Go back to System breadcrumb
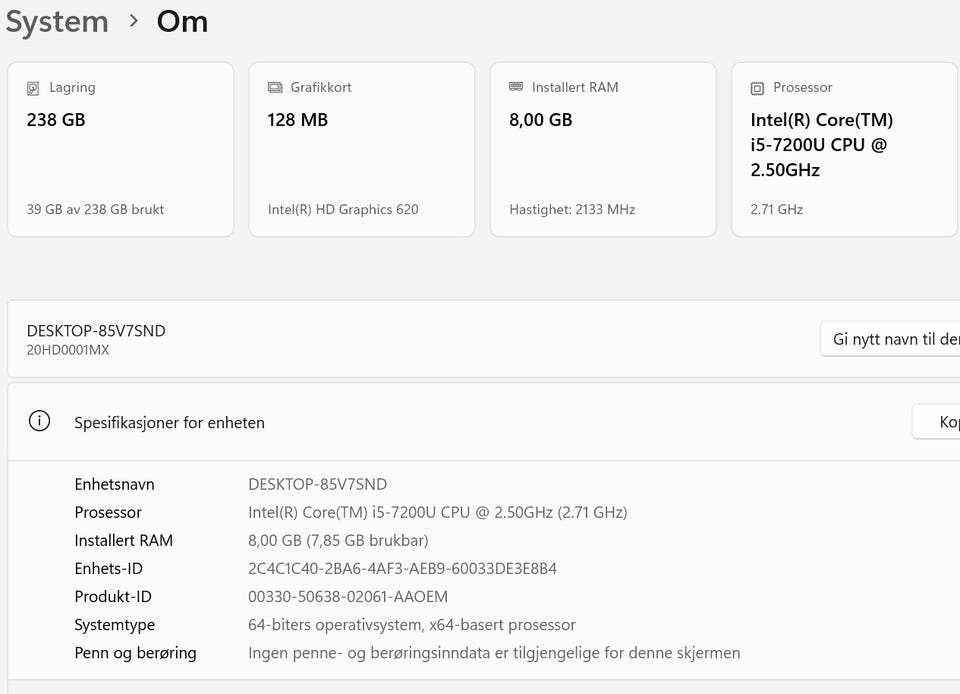Image resolution: width=960 pixels, height=694 pixels. (57, 22)
